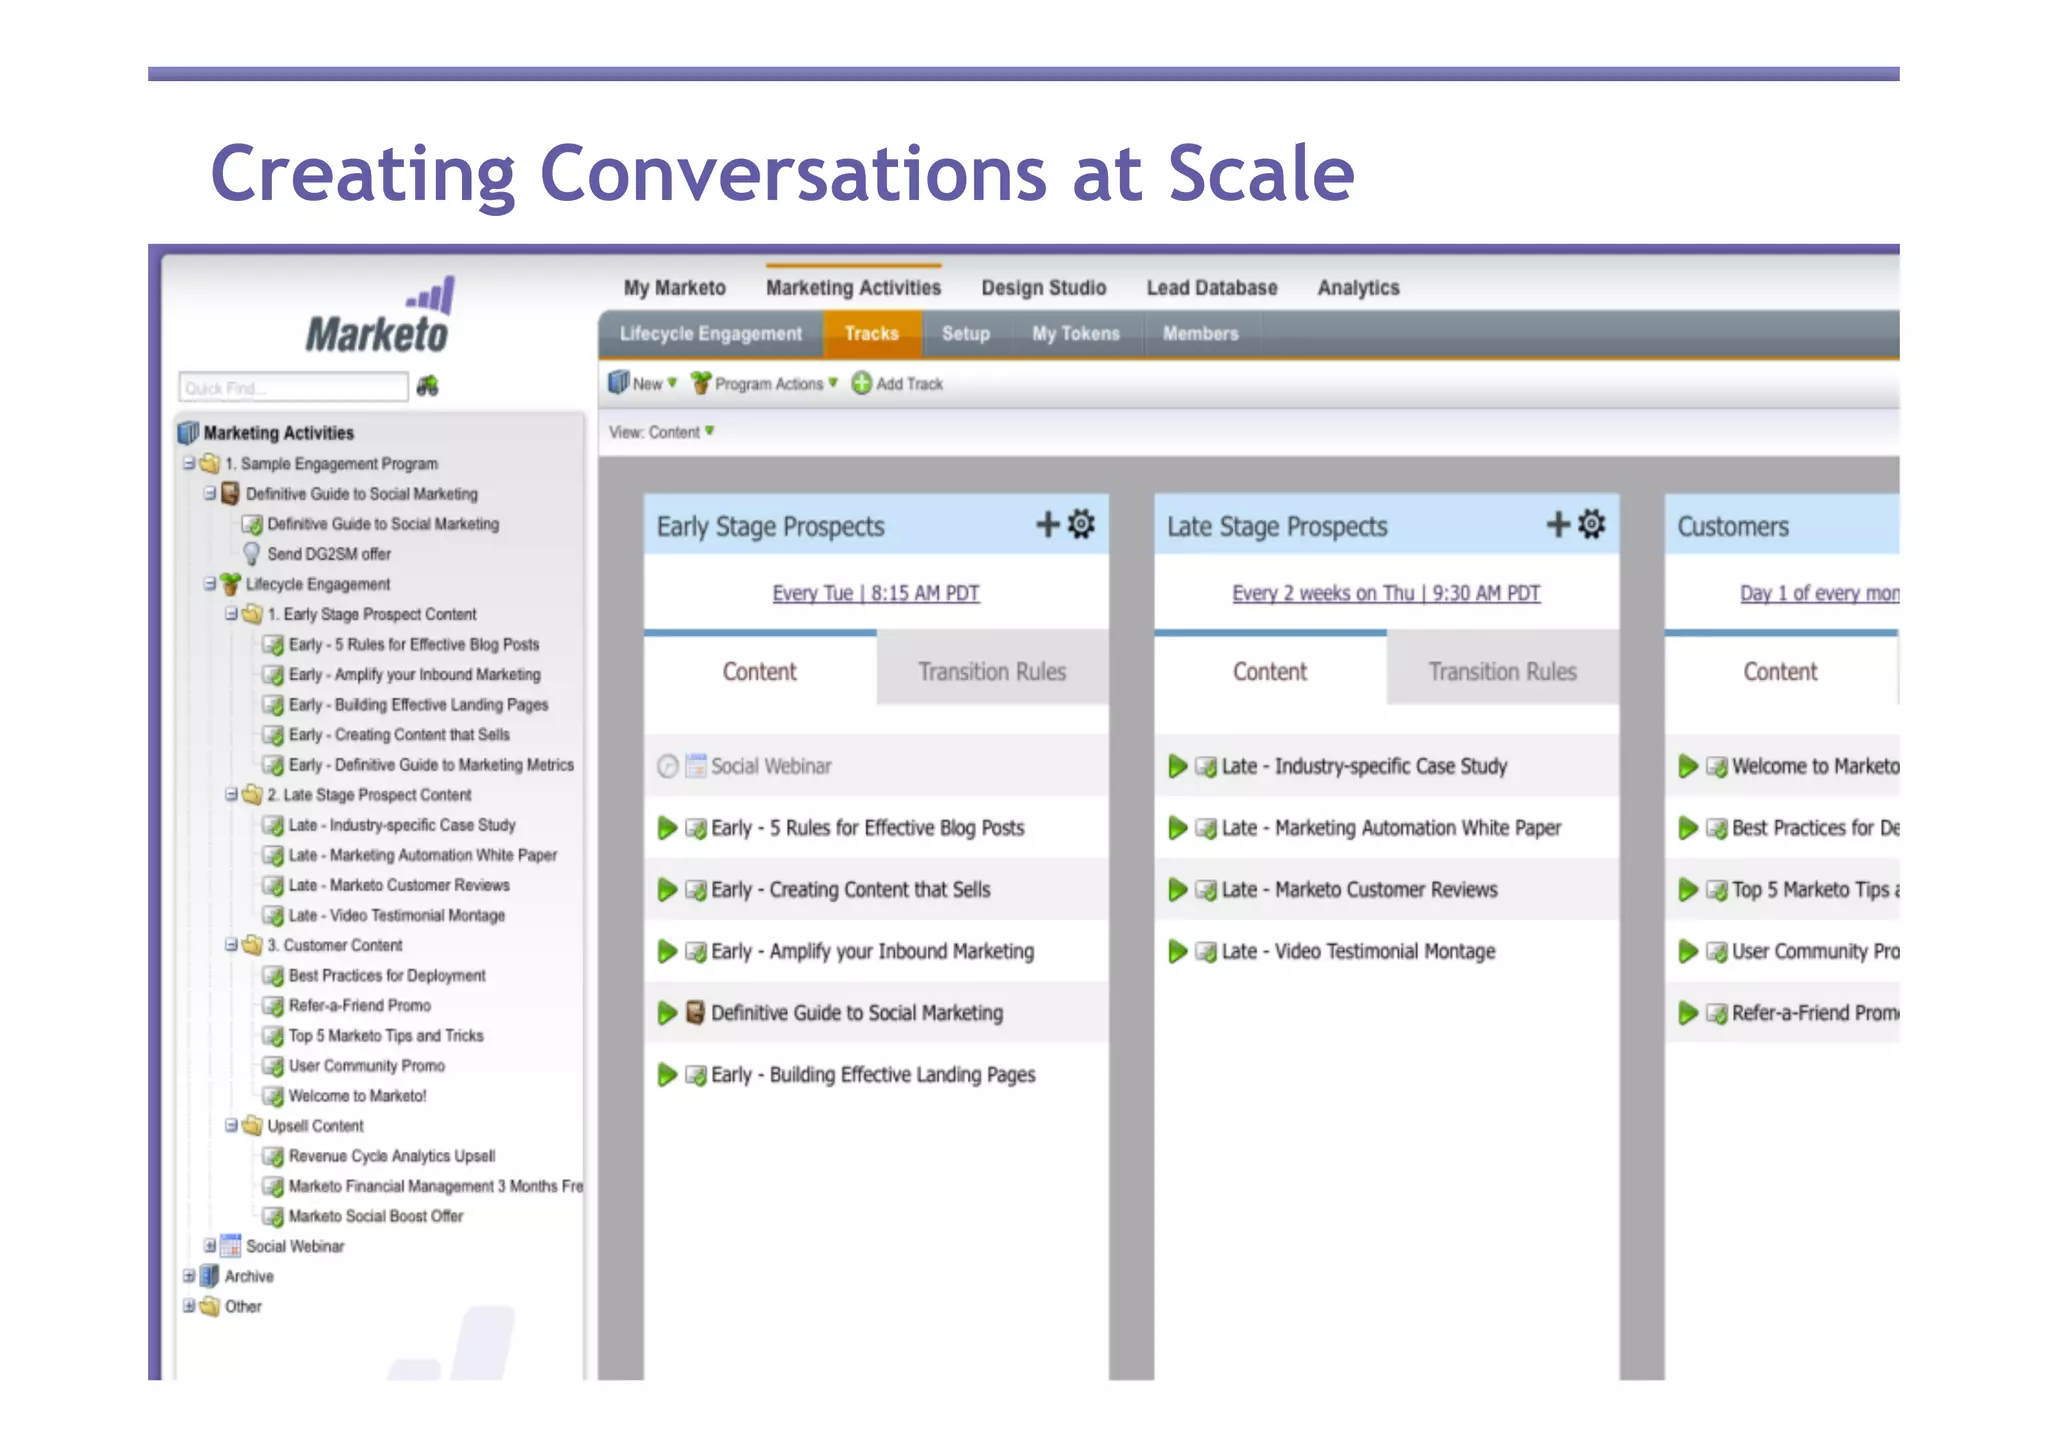Collapse the Definitive Guide to Social Marketing node
This screenshot has height=1447, width=2048.
(210, 493)
